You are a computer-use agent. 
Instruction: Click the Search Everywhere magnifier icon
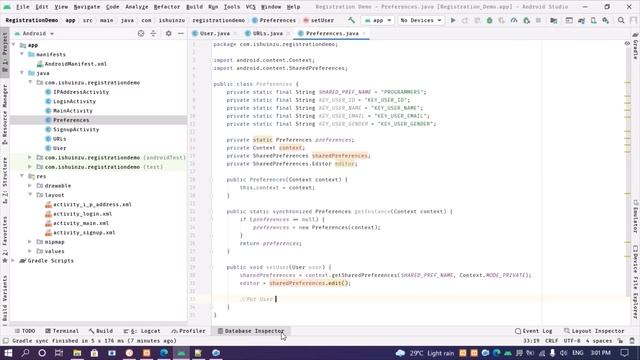point(621,20)
